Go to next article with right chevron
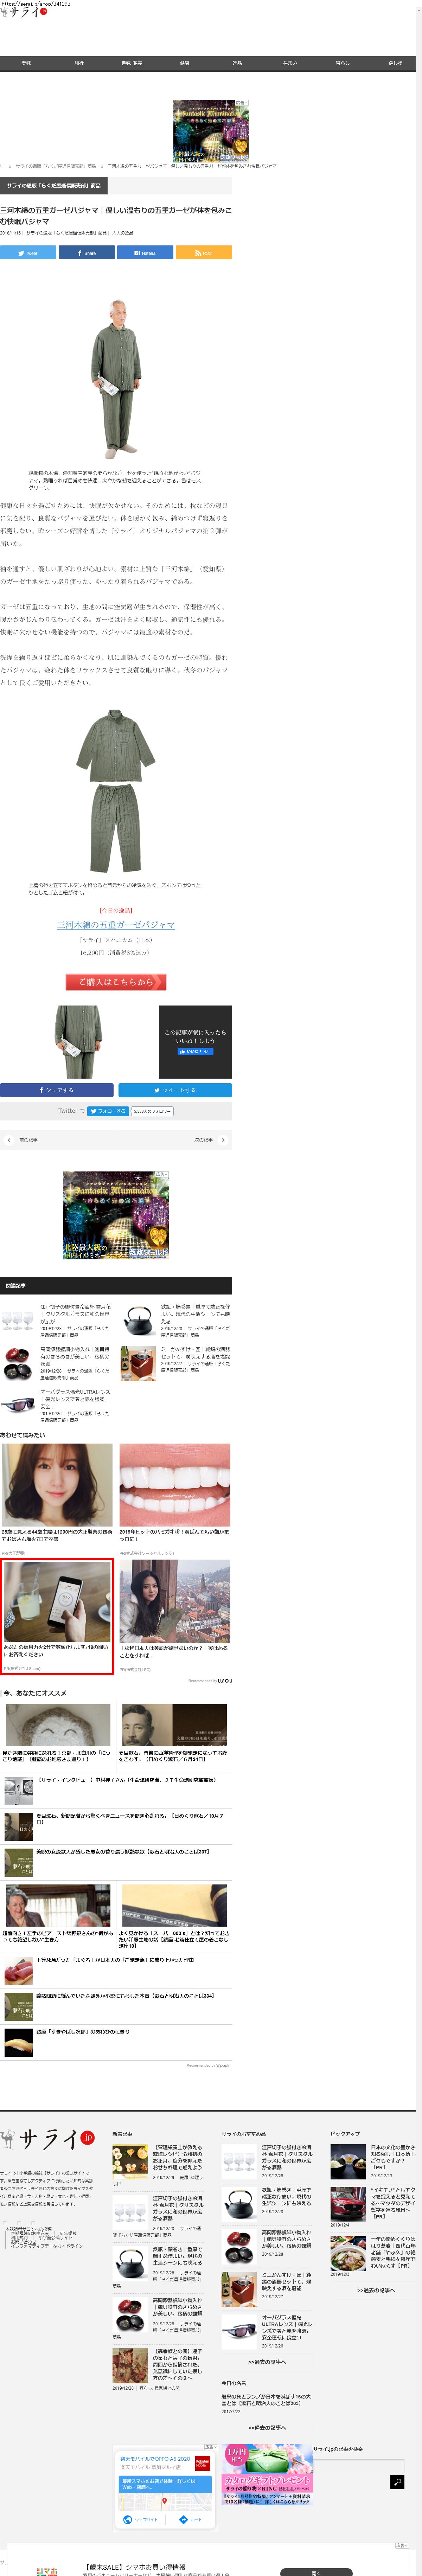Image resolution: width=422 pixels, height=2576 pixels. point(223,1140)
